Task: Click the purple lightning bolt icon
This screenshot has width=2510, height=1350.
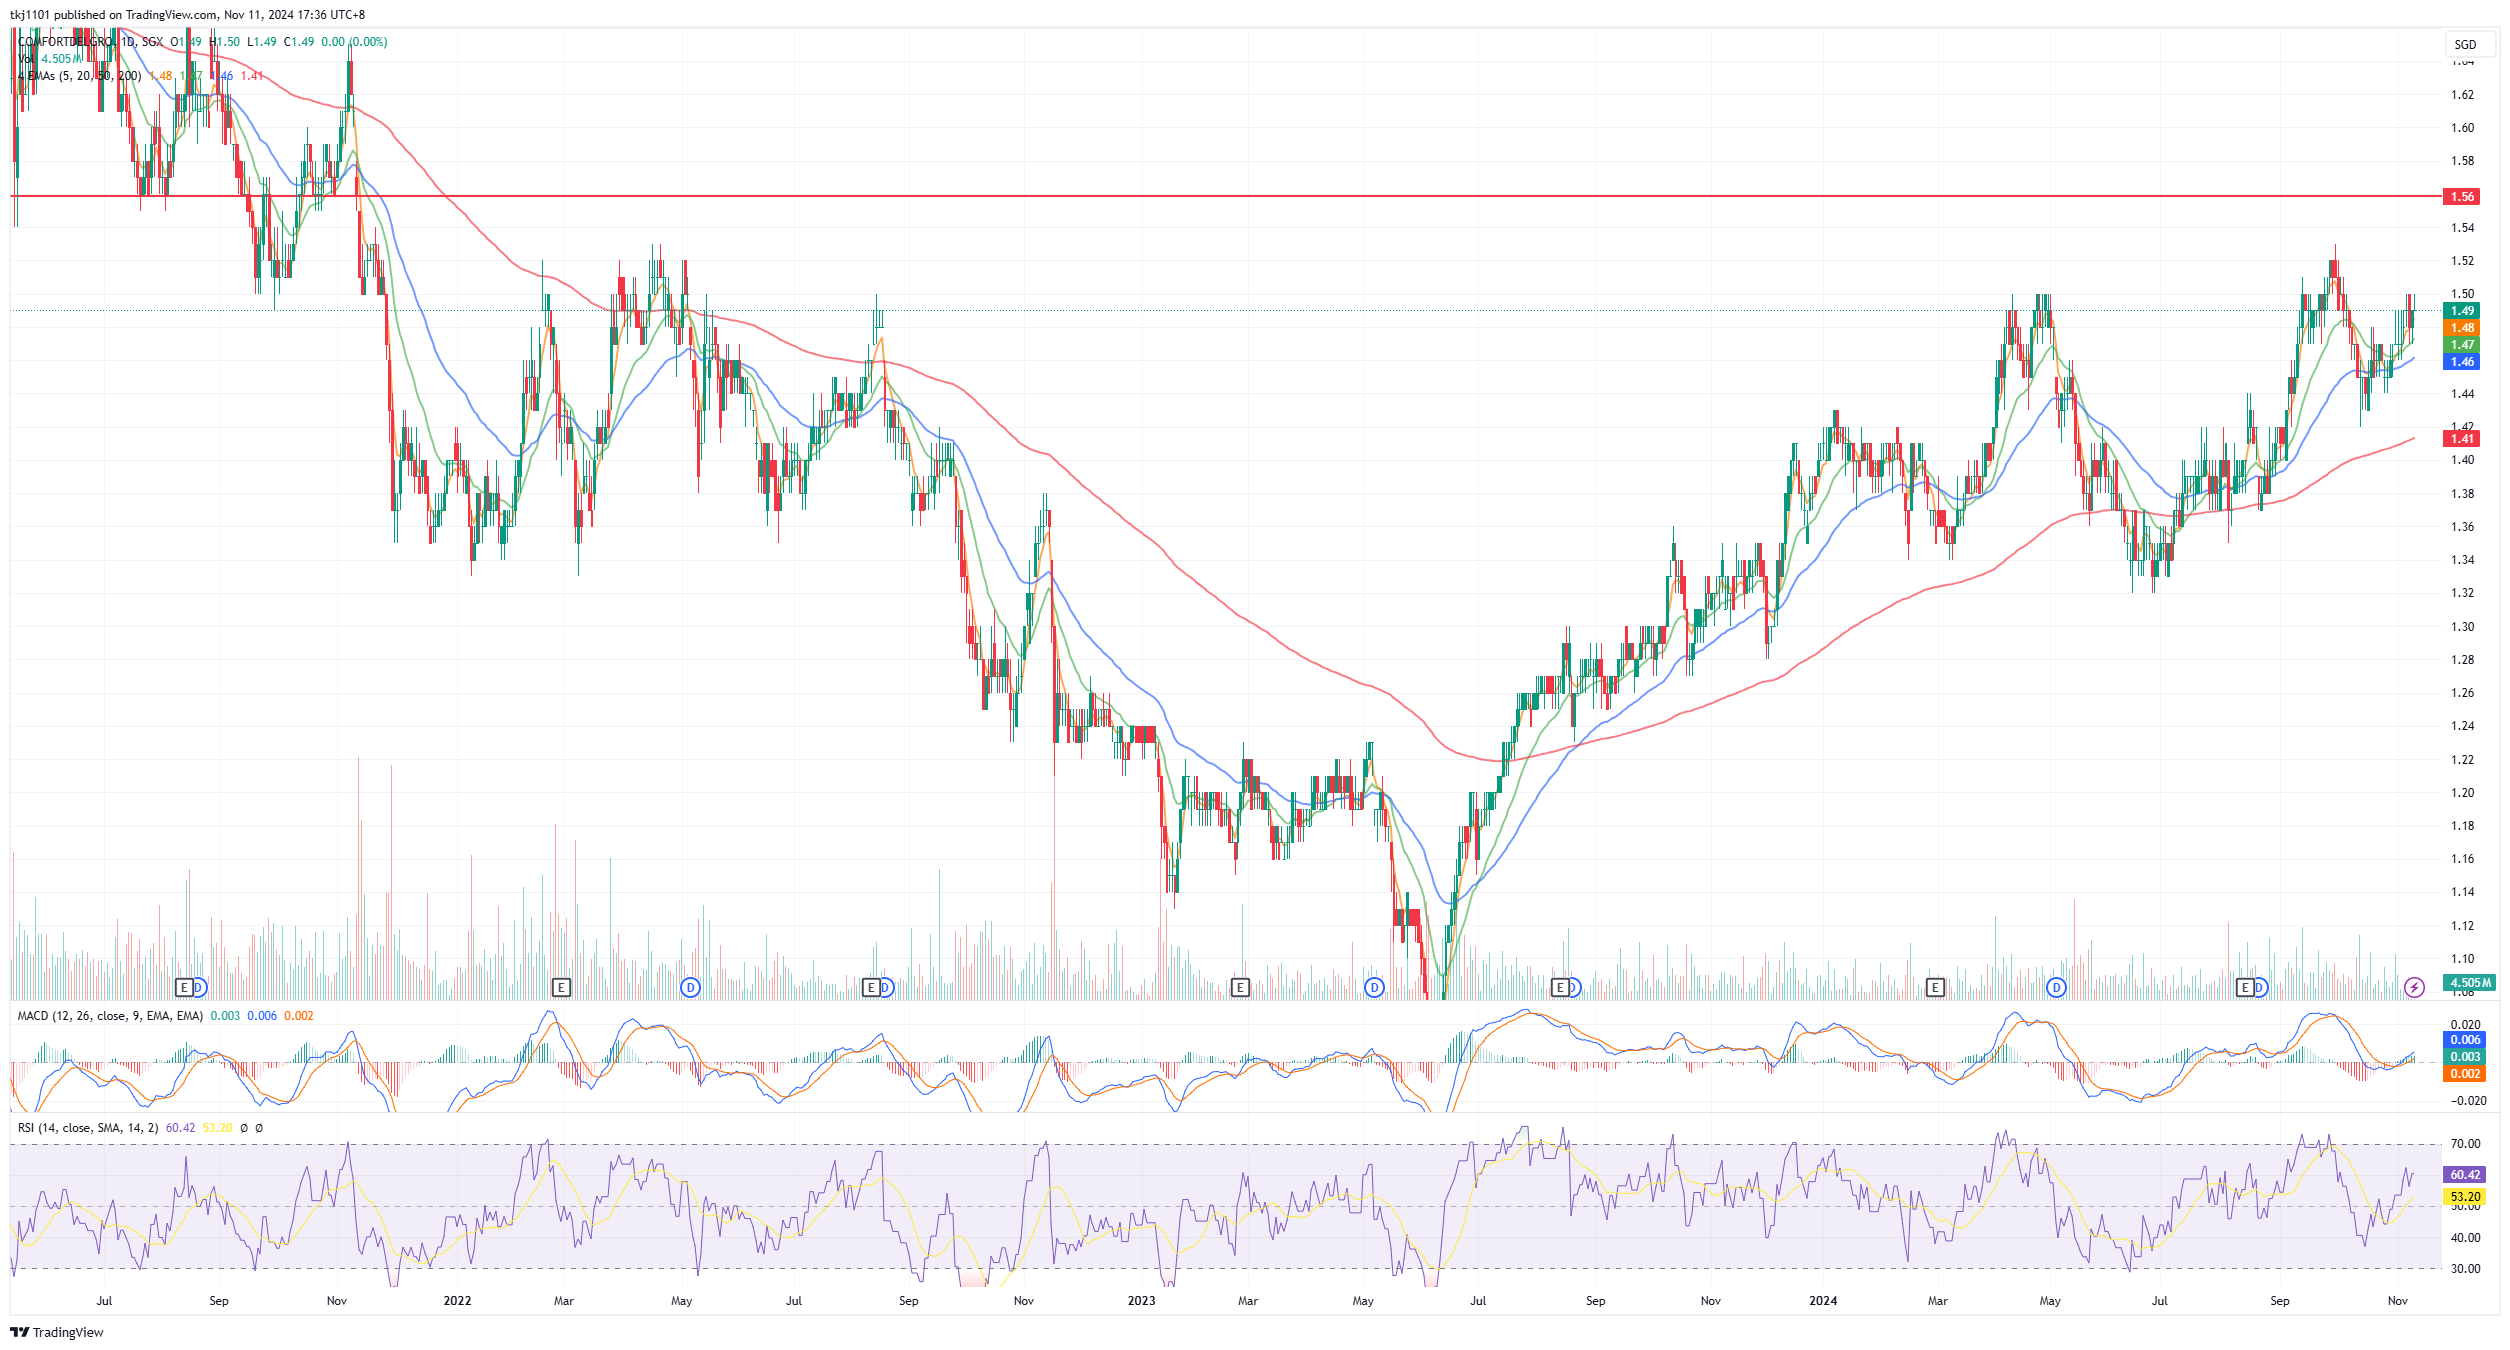Action: (2414, 988)
